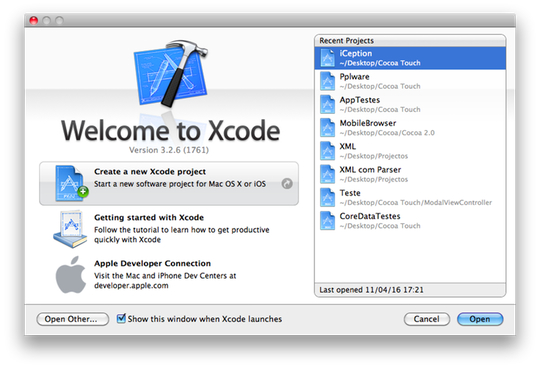540x369 pixels.
Task: Click the developer.apple.com text
Action: click(131, 286)
